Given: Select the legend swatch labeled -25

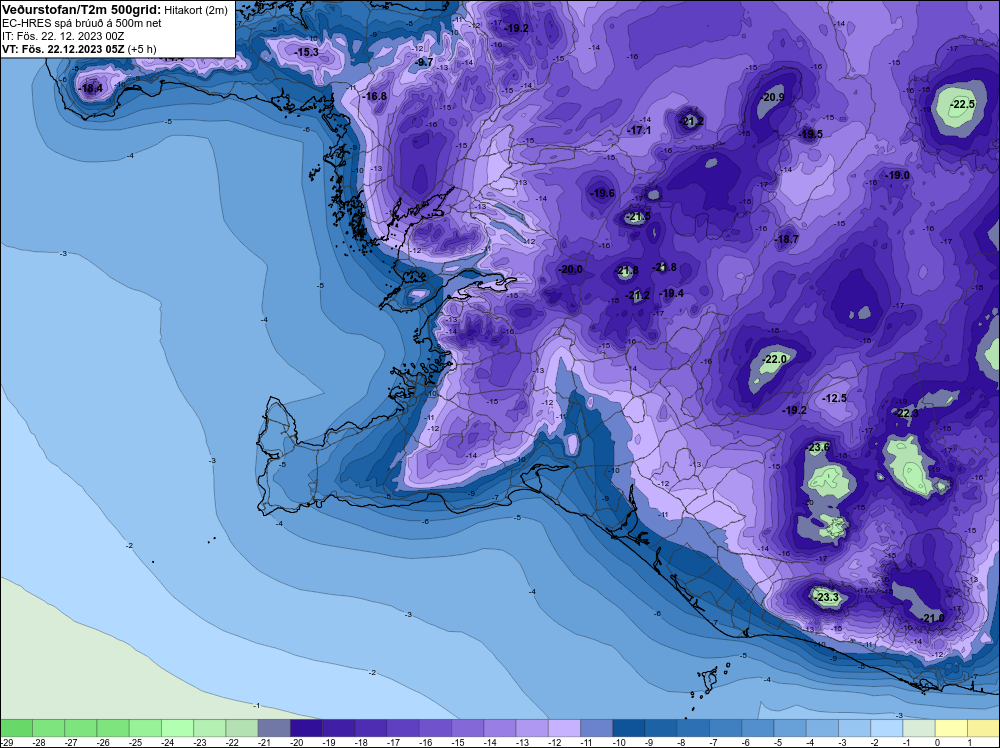Looking at the screenshot, I should point(145,728).
